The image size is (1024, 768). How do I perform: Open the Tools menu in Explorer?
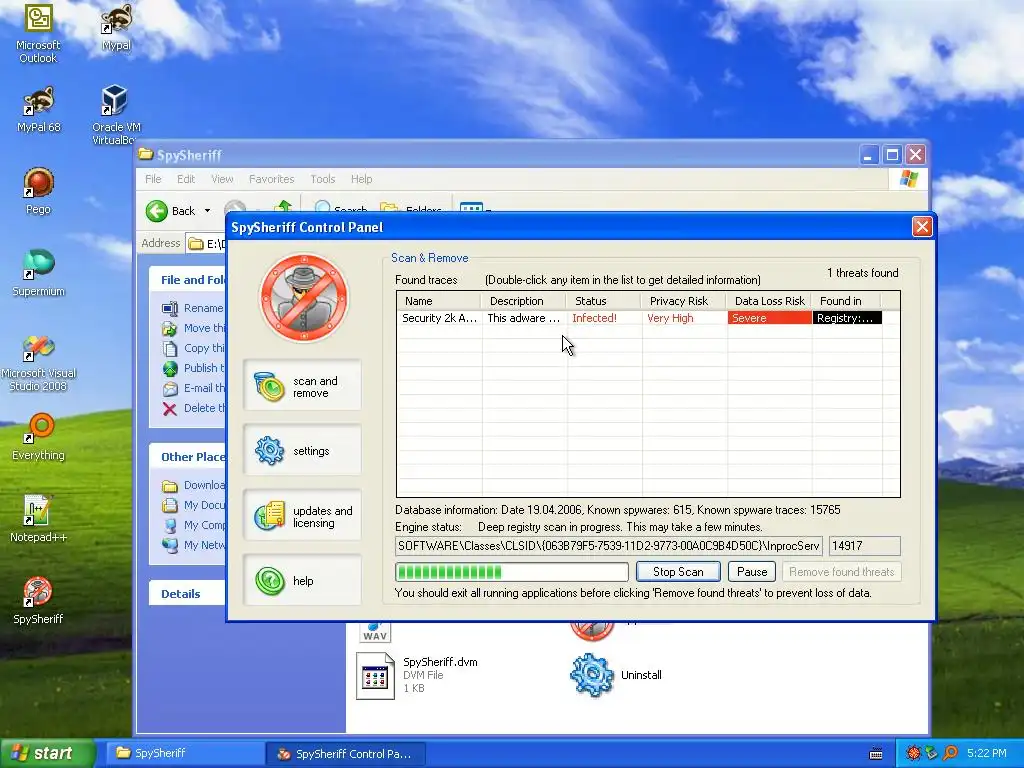click(323, 179)
